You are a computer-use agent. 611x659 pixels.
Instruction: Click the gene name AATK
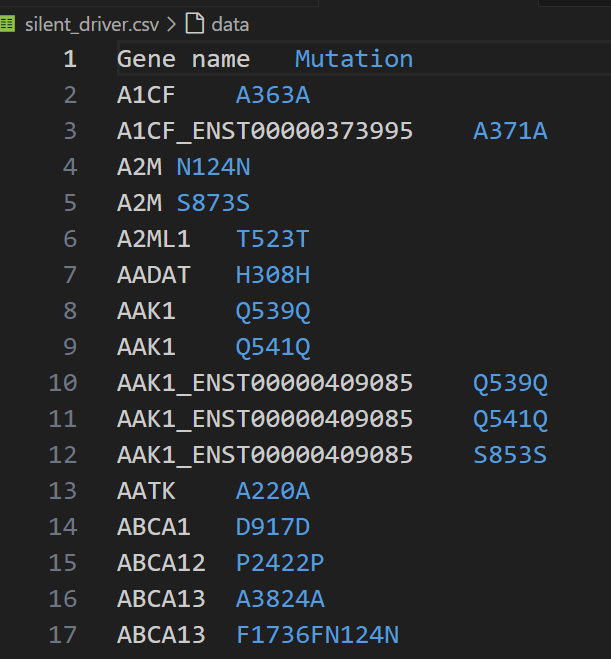point(146,491)
